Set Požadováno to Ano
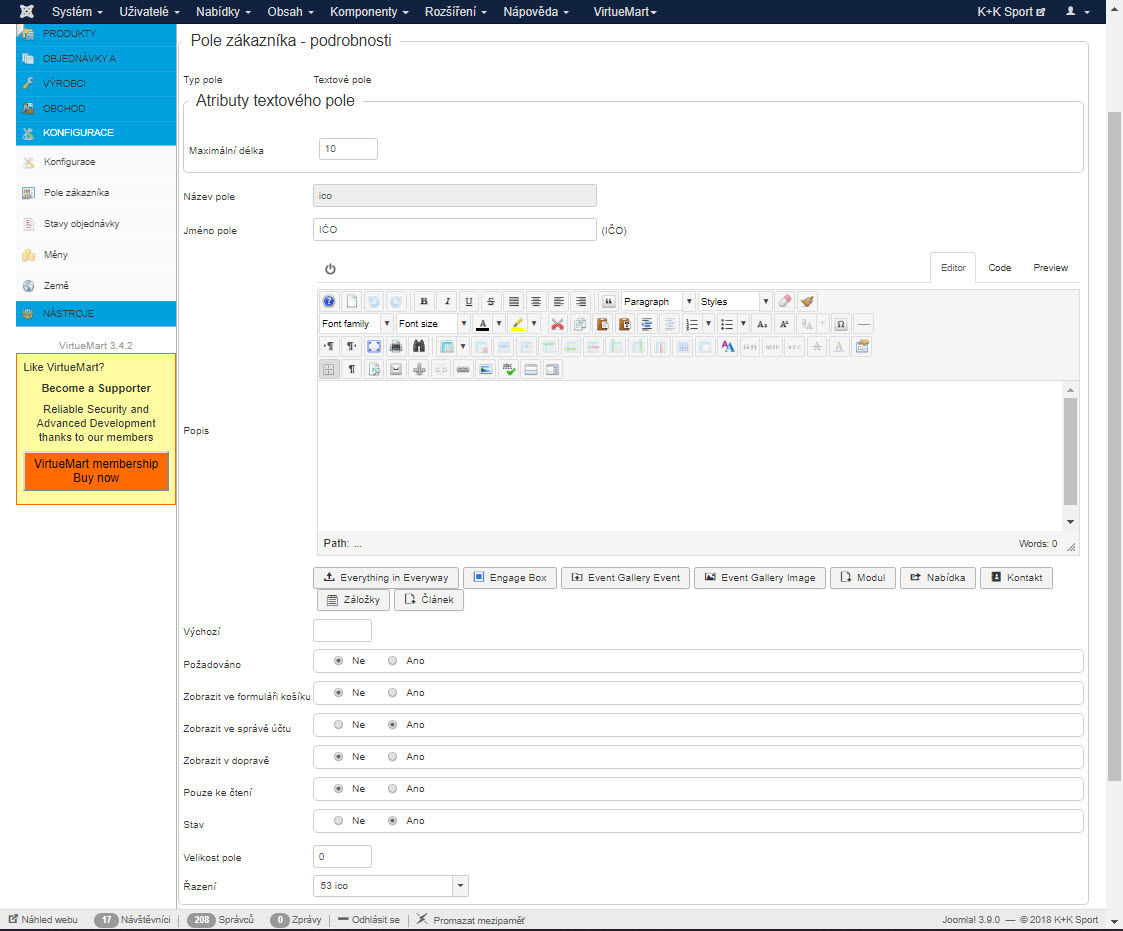This screenshot has height=931, width=1123. [x=393, y=661]
